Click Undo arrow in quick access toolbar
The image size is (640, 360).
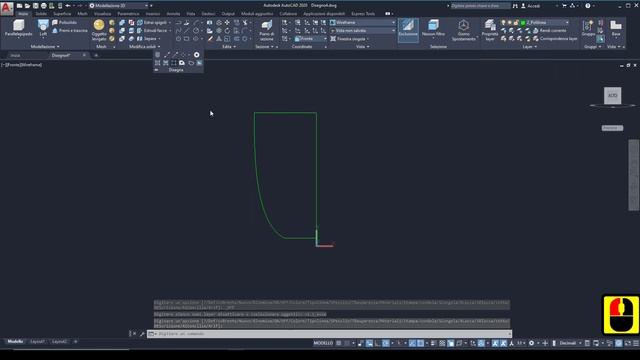coord(68,6)
